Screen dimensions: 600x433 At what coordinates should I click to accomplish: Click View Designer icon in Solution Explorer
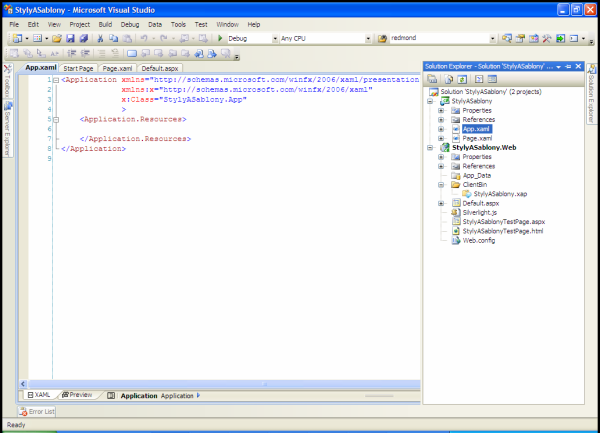coord(492,79)
